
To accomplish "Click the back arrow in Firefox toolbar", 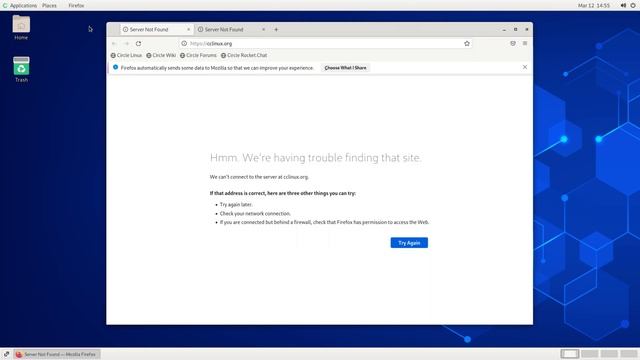I will tap(114, 43).
